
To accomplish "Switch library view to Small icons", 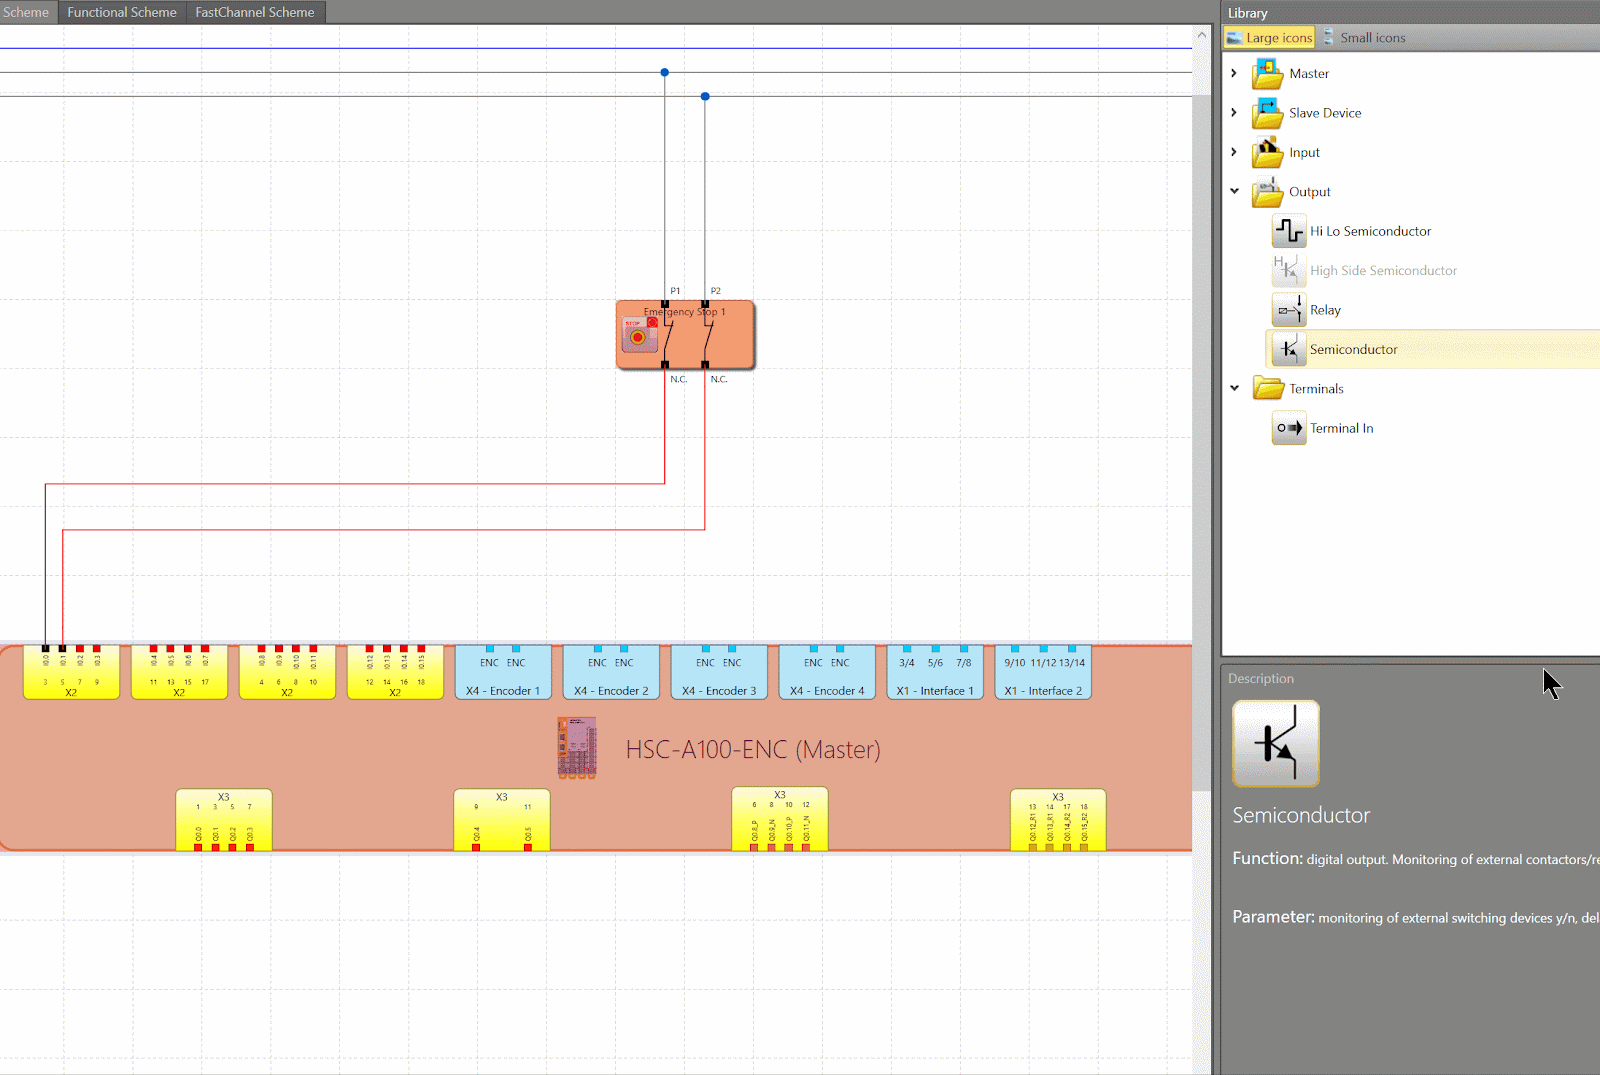I will (x=1364, y=37).
